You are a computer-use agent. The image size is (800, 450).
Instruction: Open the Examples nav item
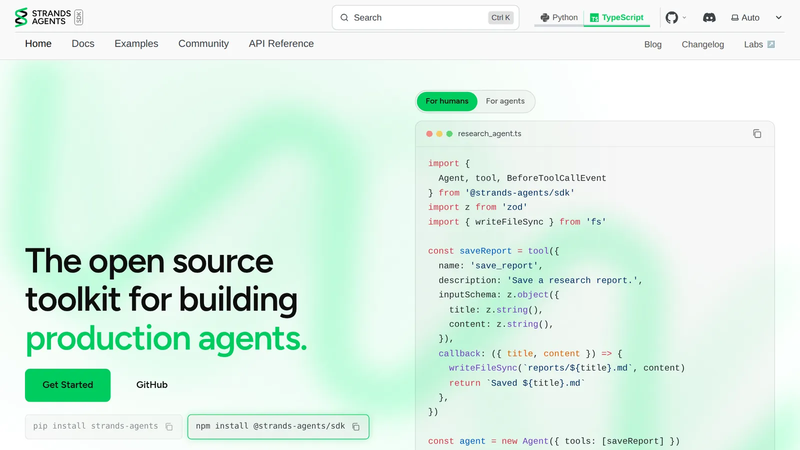click(136, 44)
